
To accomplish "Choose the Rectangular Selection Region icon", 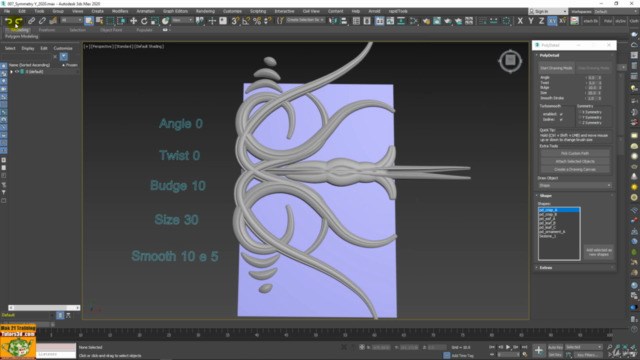I will pyautogui.click(x=110, y=21).
